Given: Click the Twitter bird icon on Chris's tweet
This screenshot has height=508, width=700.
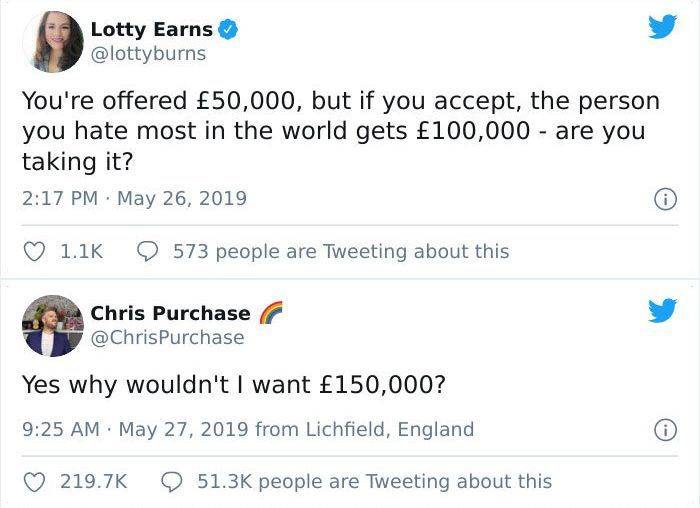Looking at the screenshot, I should pyautogui.click(x=661, y=312).
